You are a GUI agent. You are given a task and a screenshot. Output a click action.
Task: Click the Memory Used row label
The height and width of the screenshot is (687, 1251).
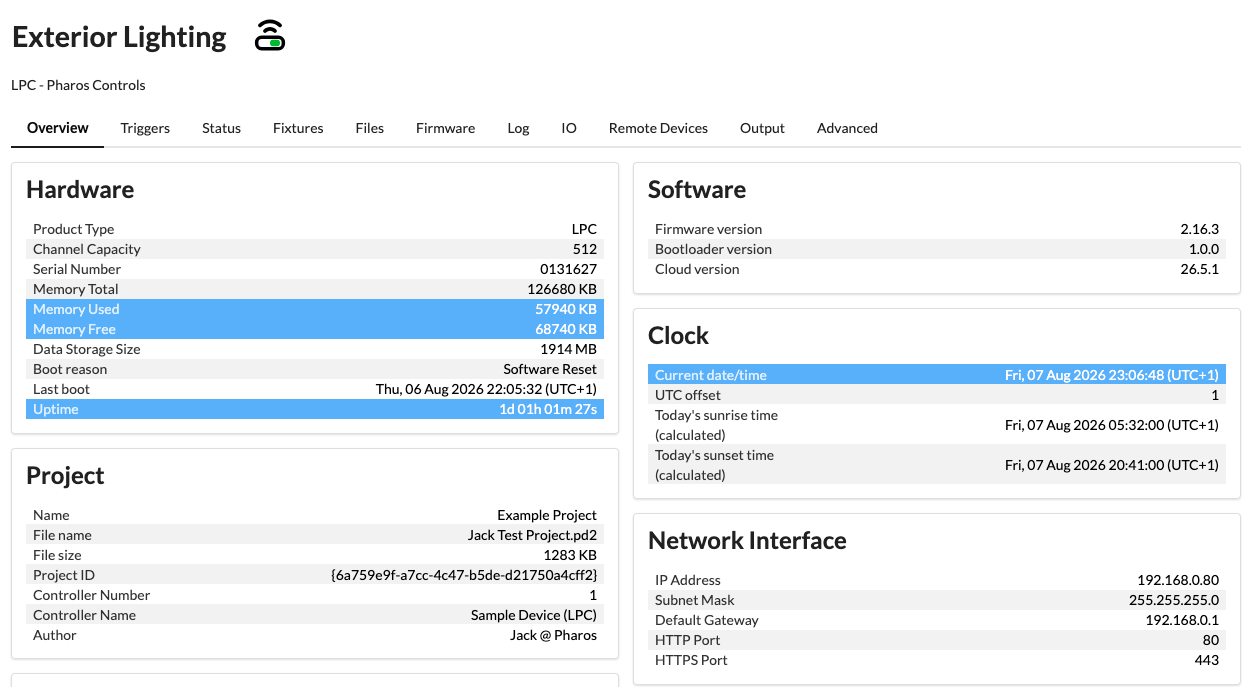coord(76,309)
